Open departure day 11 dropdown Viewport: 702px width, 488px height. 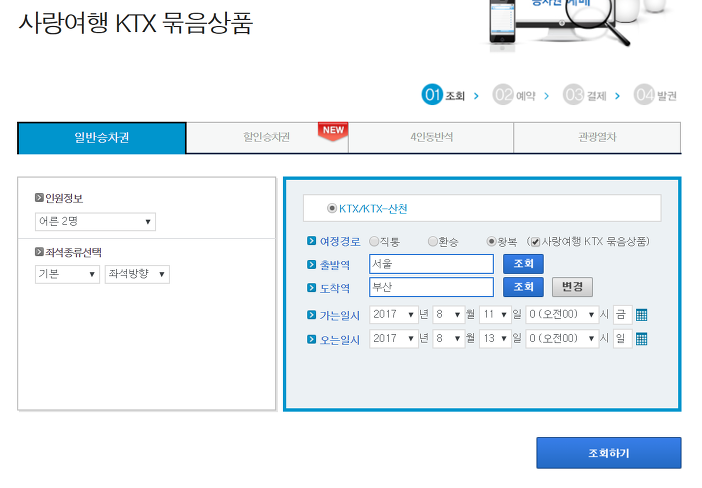pyautogui.click(x=495, y=315)
